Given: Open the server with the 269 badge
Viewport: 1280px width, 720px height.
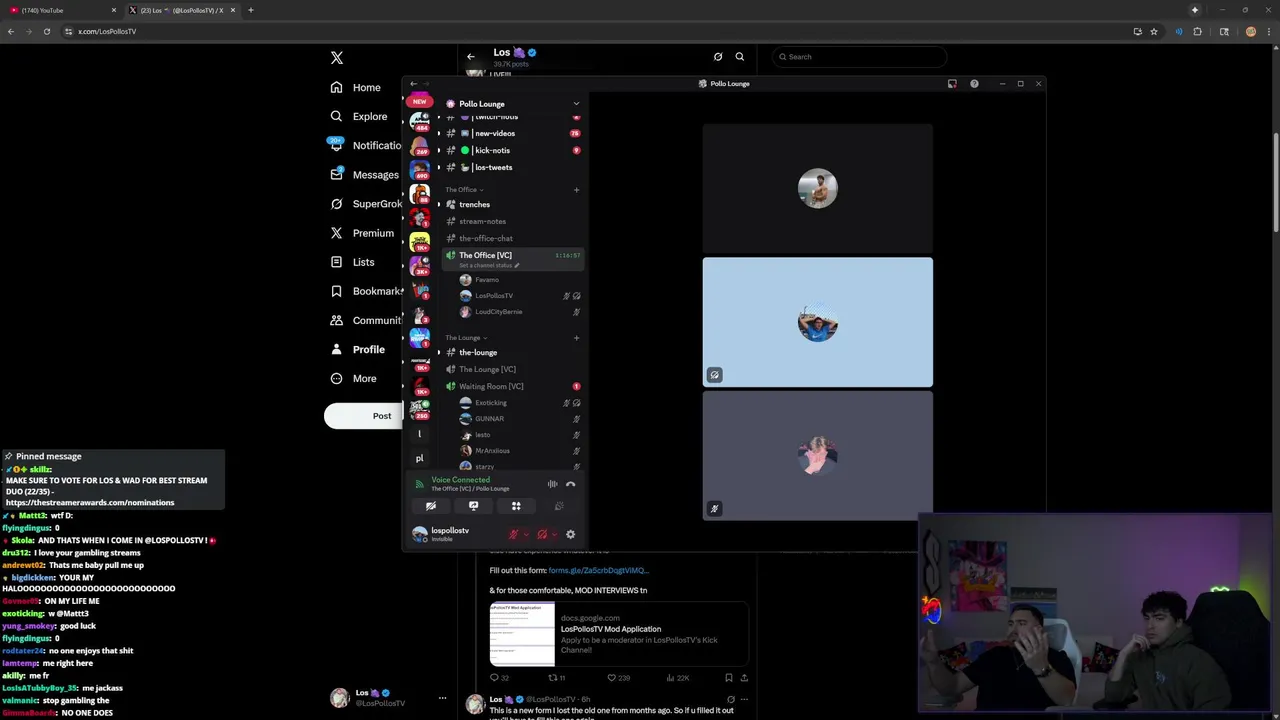Looking at the screenshot, I should click(420, 147).
